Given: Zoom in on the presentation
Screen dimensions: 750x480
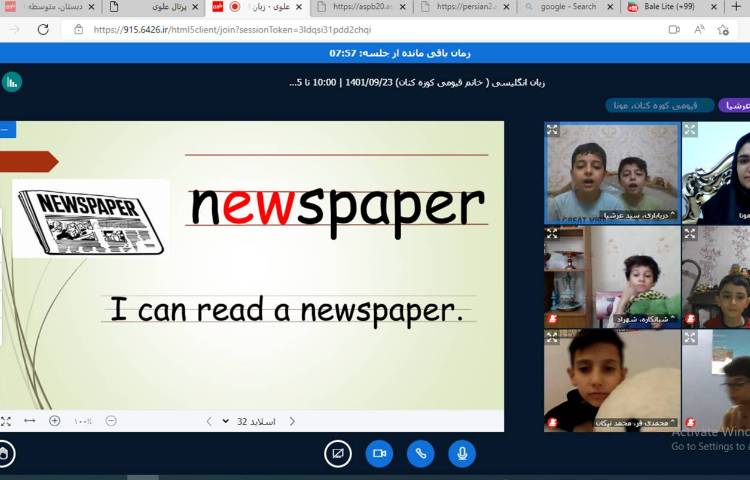Looking at the screenshot, I should (x=55, y=421).
